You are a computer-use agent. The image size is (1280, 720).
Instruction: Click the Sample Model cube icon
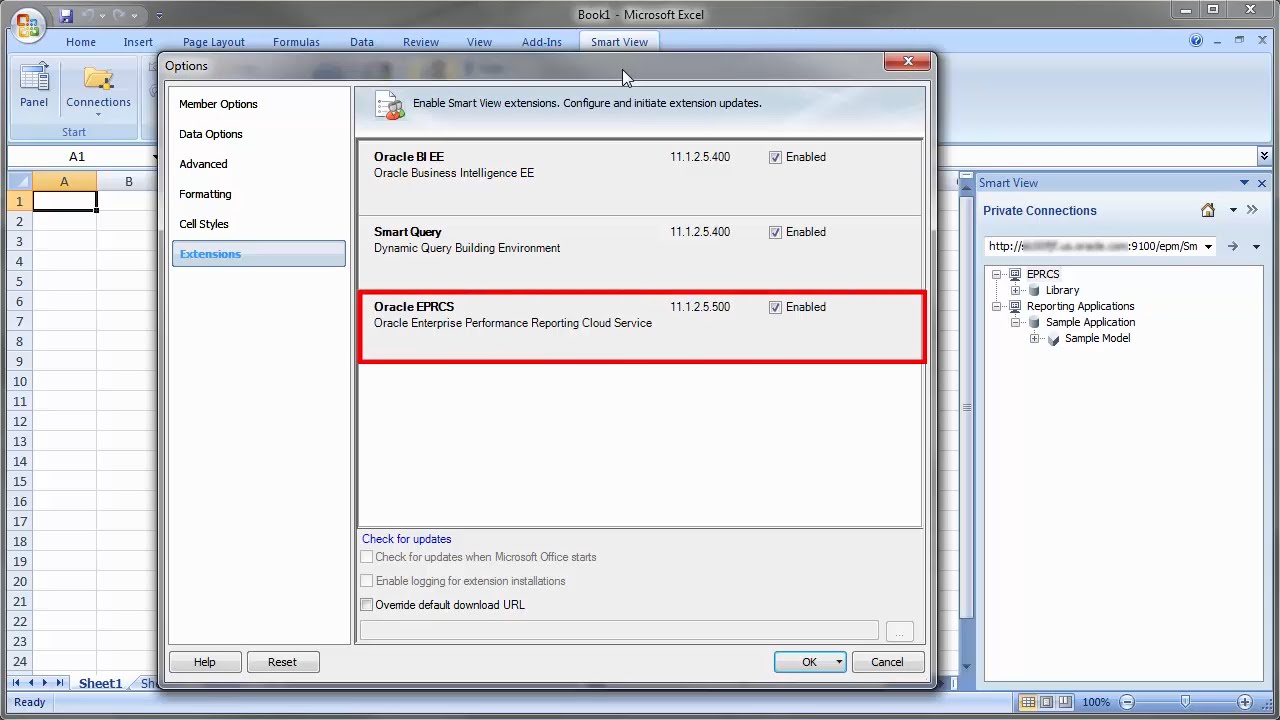click(x=1054, y=339)
